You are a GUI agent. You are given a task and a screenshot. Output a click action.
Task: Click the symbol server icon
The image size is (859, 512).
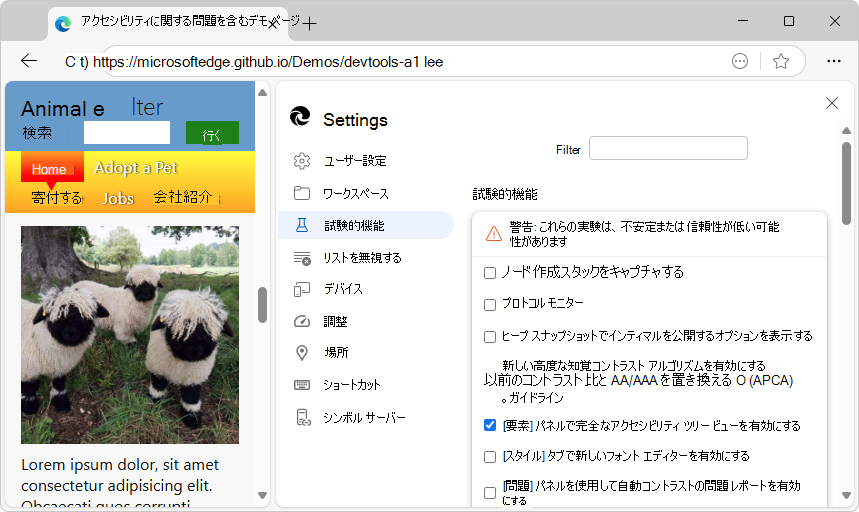[x=303, y=417]
